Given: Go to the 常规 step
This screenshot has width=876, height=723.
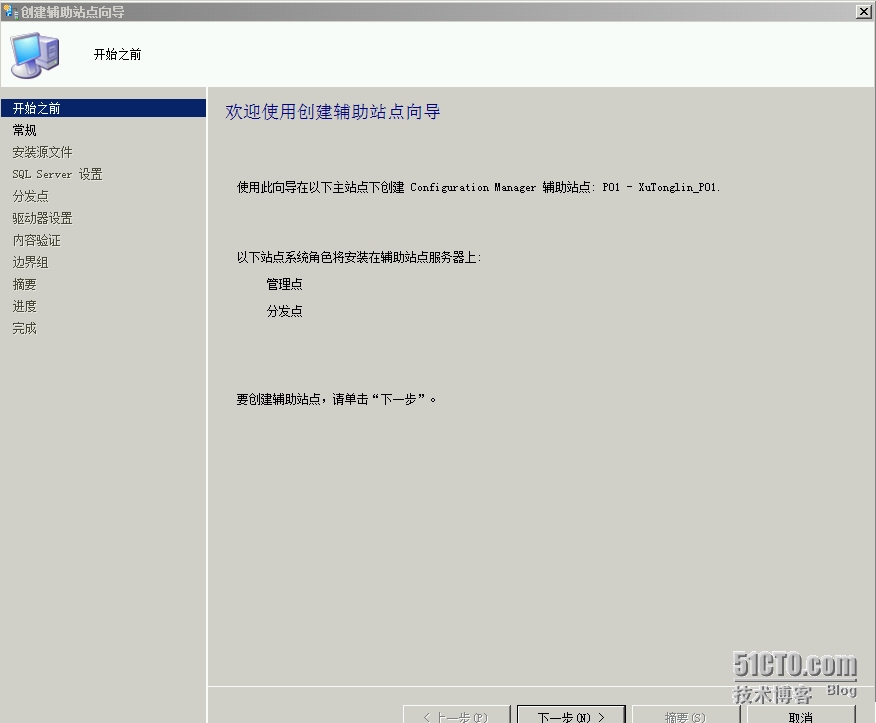Looking at the screenshot, I should coord(25,130).
